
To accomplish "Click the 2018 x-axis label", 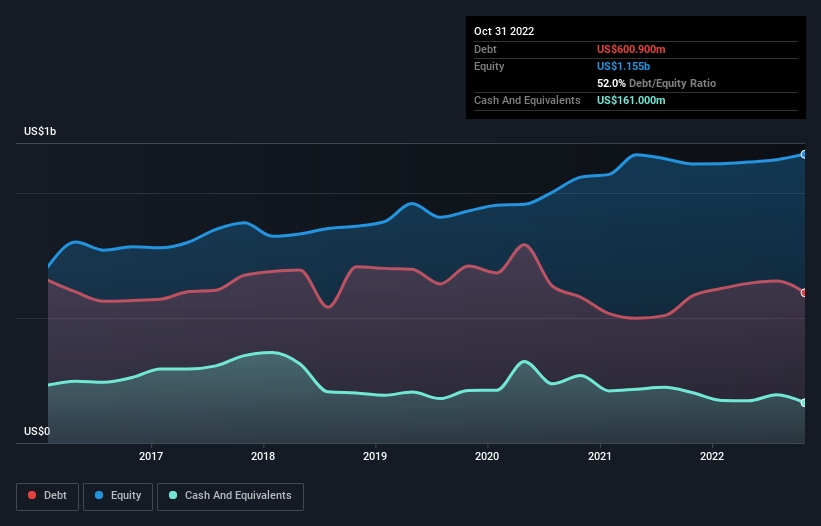I will [263, 456].
